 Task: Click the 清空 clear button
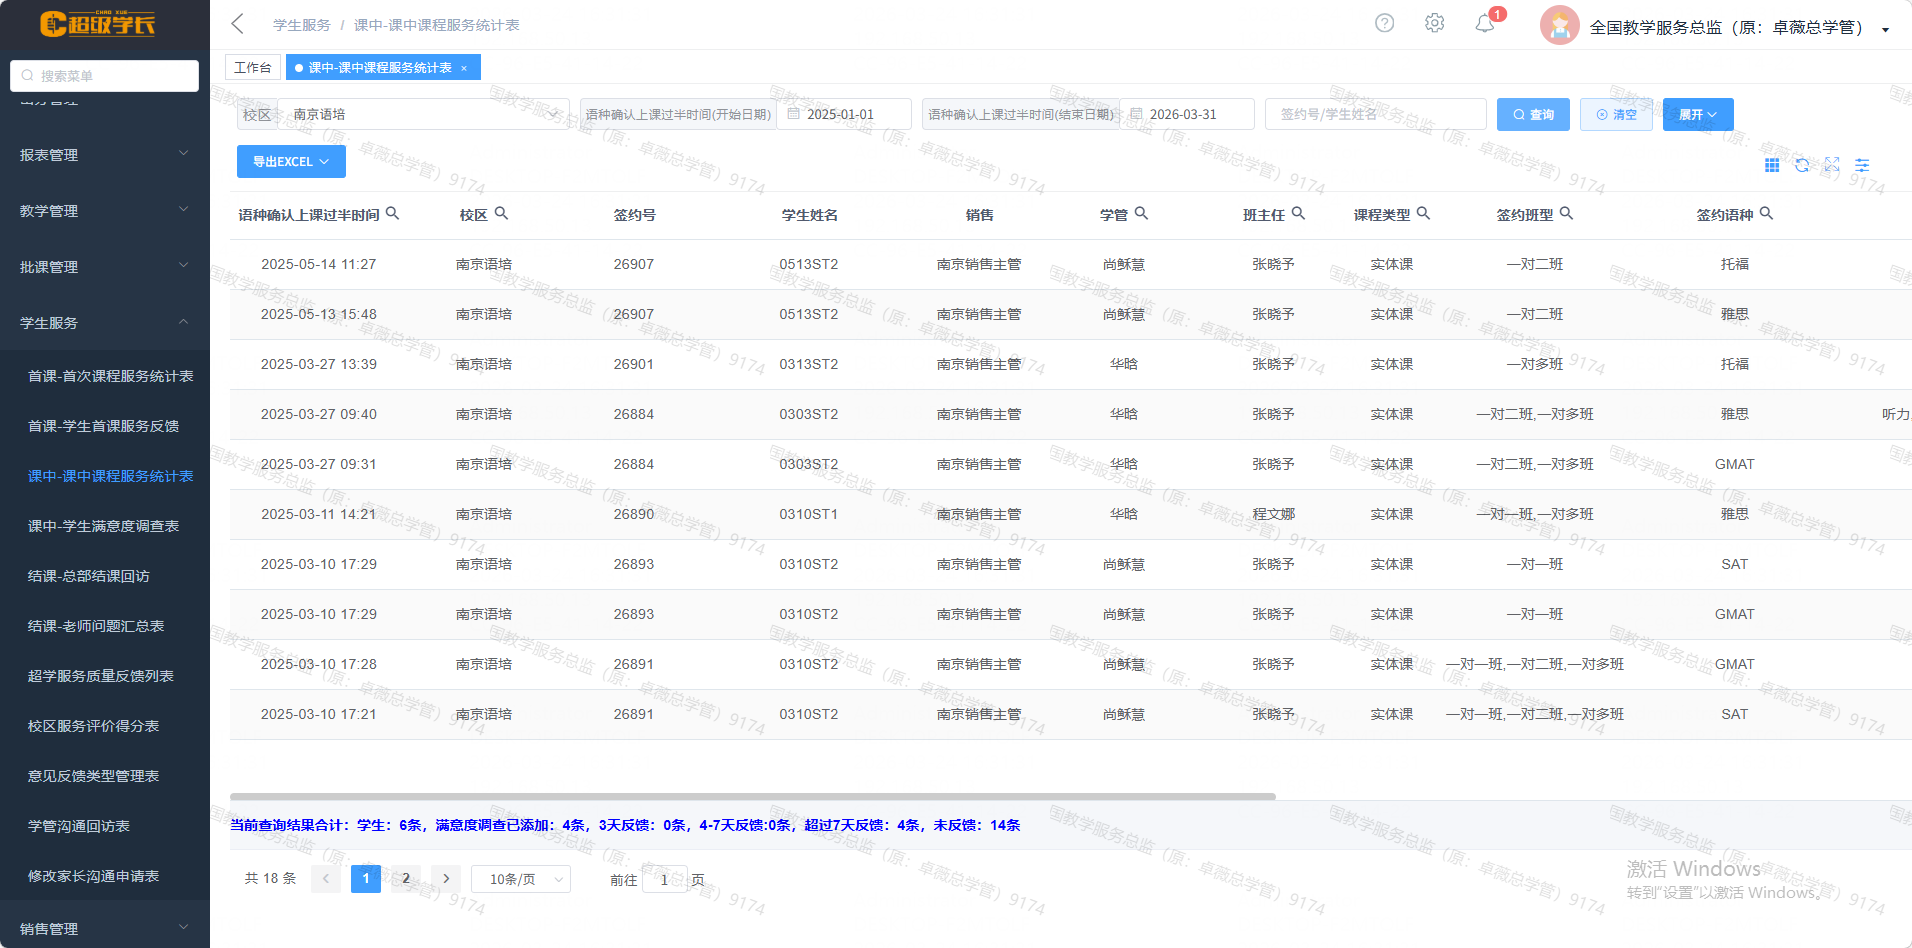pyautogui.click(x=1616, y=114)
